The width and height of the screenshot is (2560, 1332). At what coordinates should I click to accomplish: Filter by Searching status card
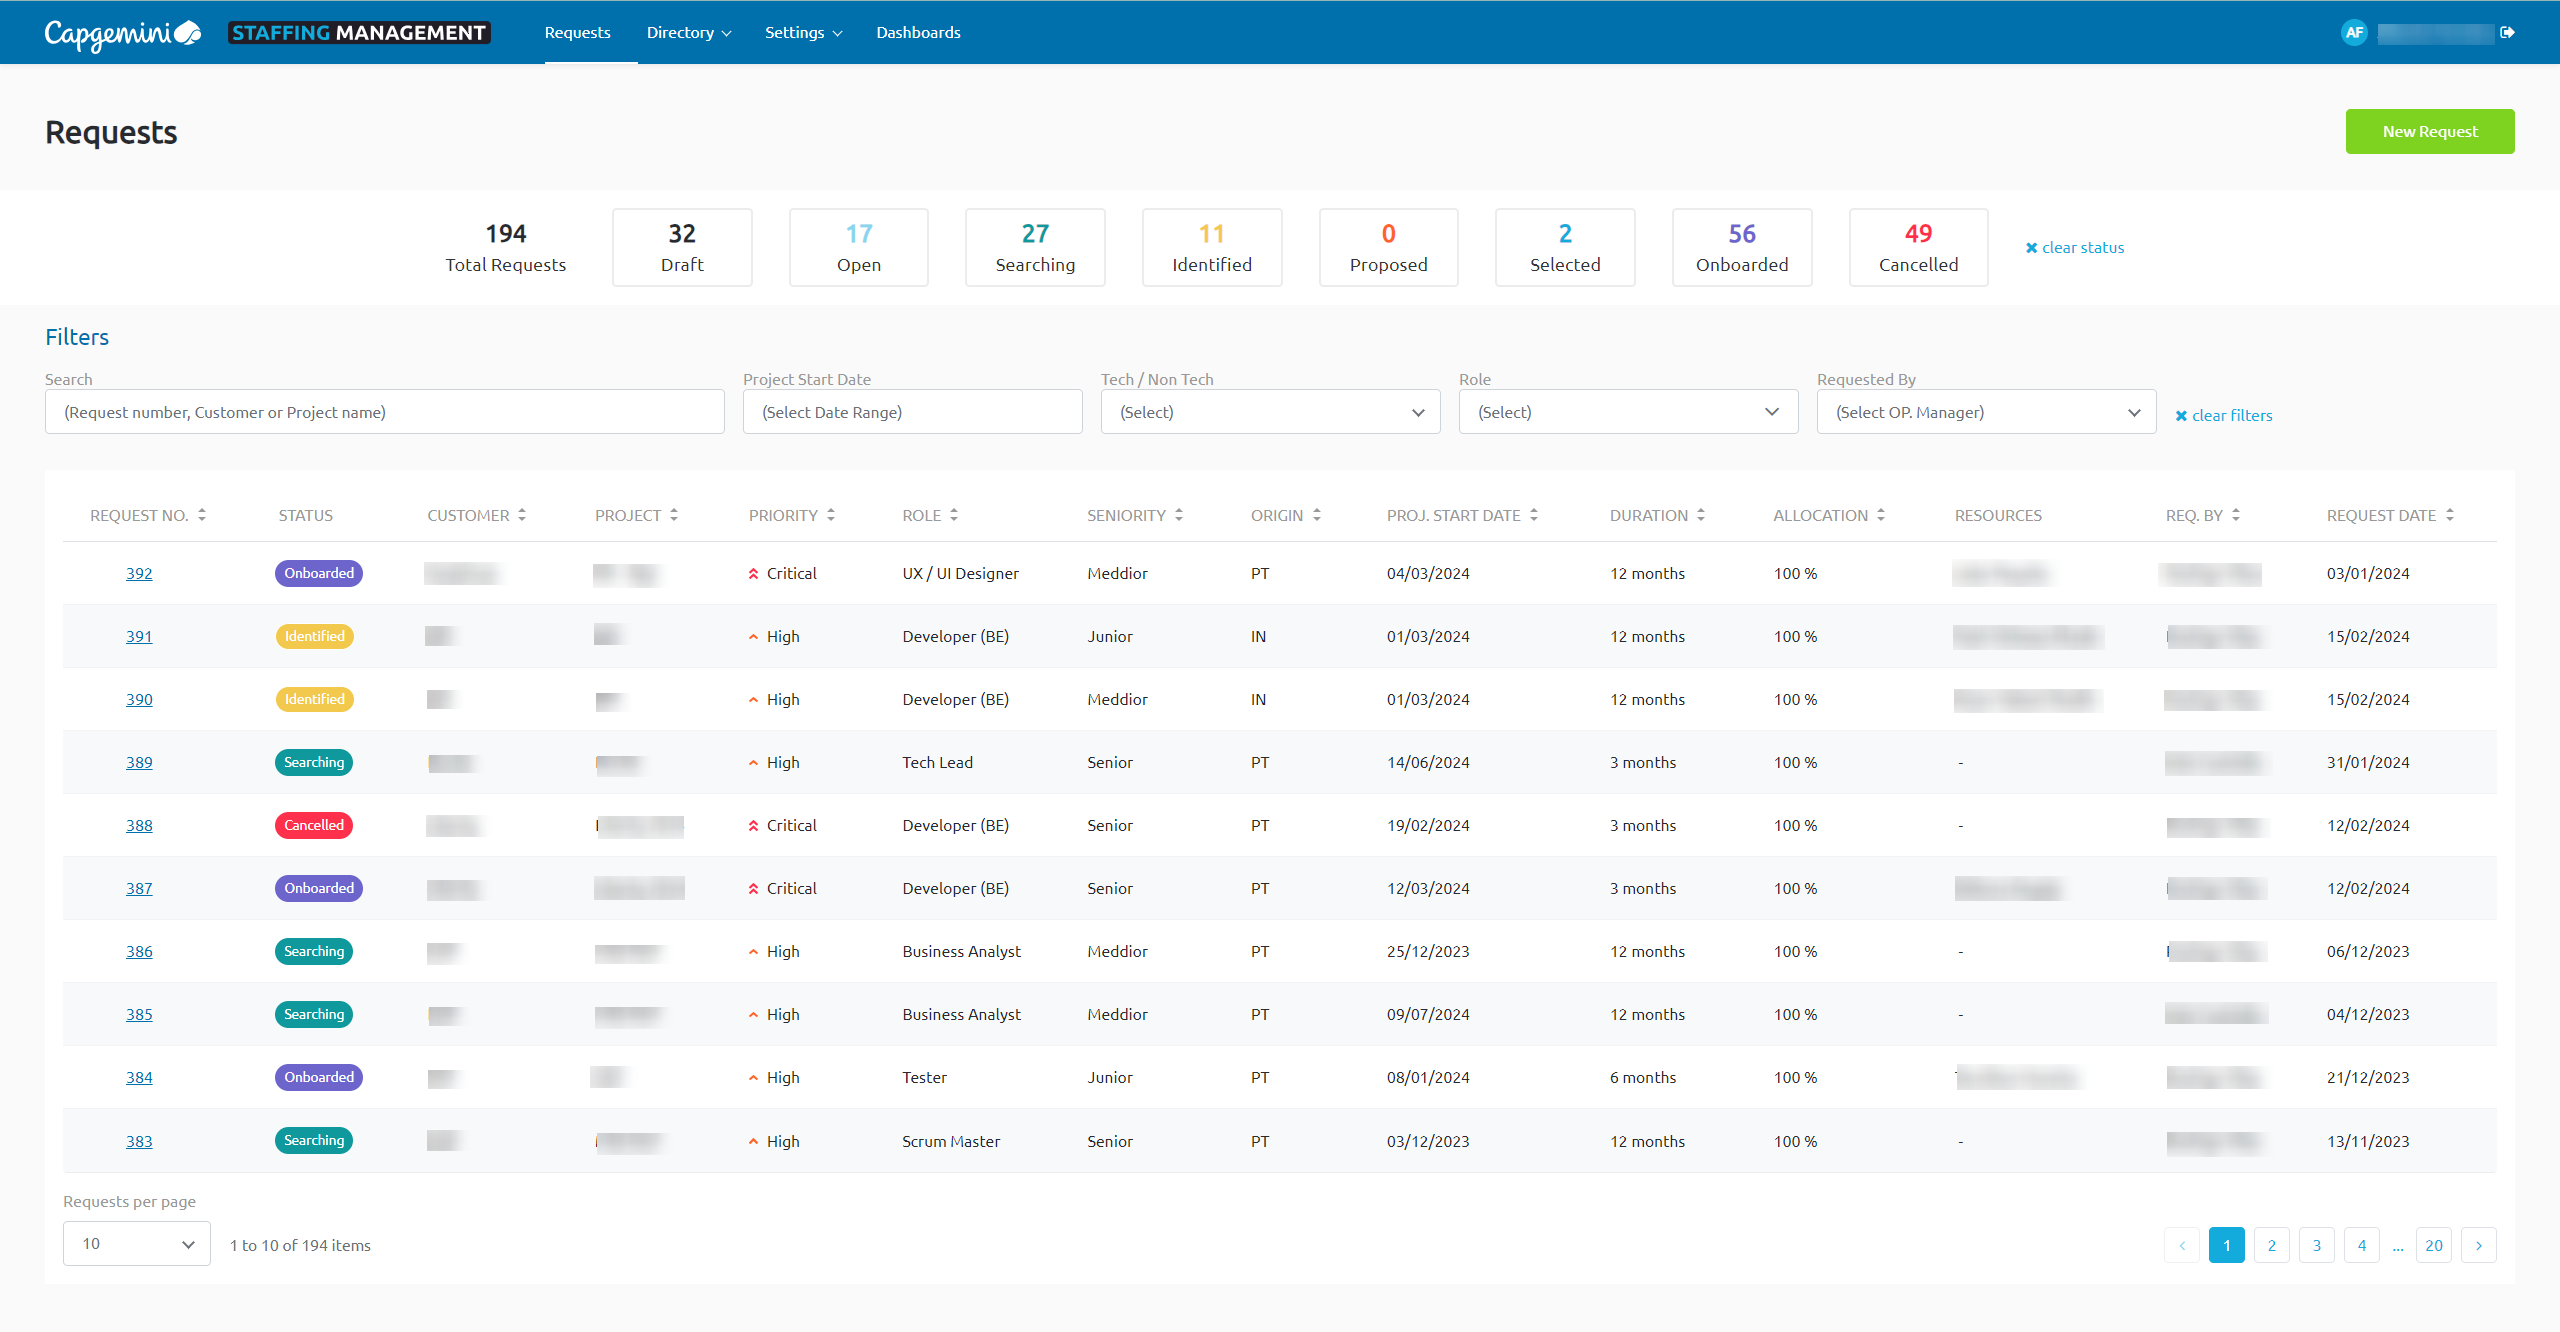1035,247
